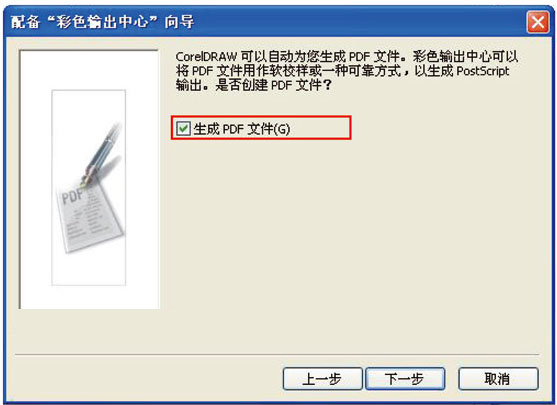Click the question 是否创建 PDF 文件？
The width and height of the screenshot is (557, 405).
point(273,85)
